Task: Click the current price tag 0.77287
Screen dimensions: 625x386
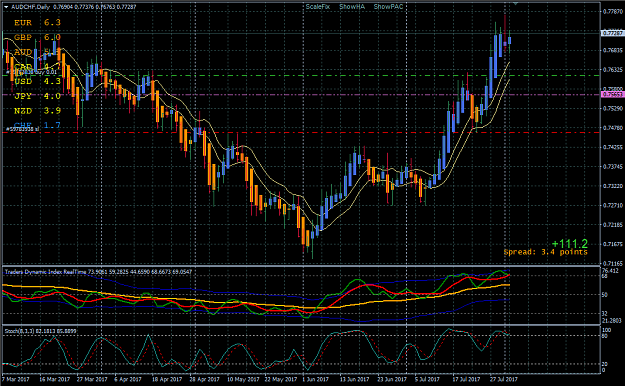Action: coord(612,33)
